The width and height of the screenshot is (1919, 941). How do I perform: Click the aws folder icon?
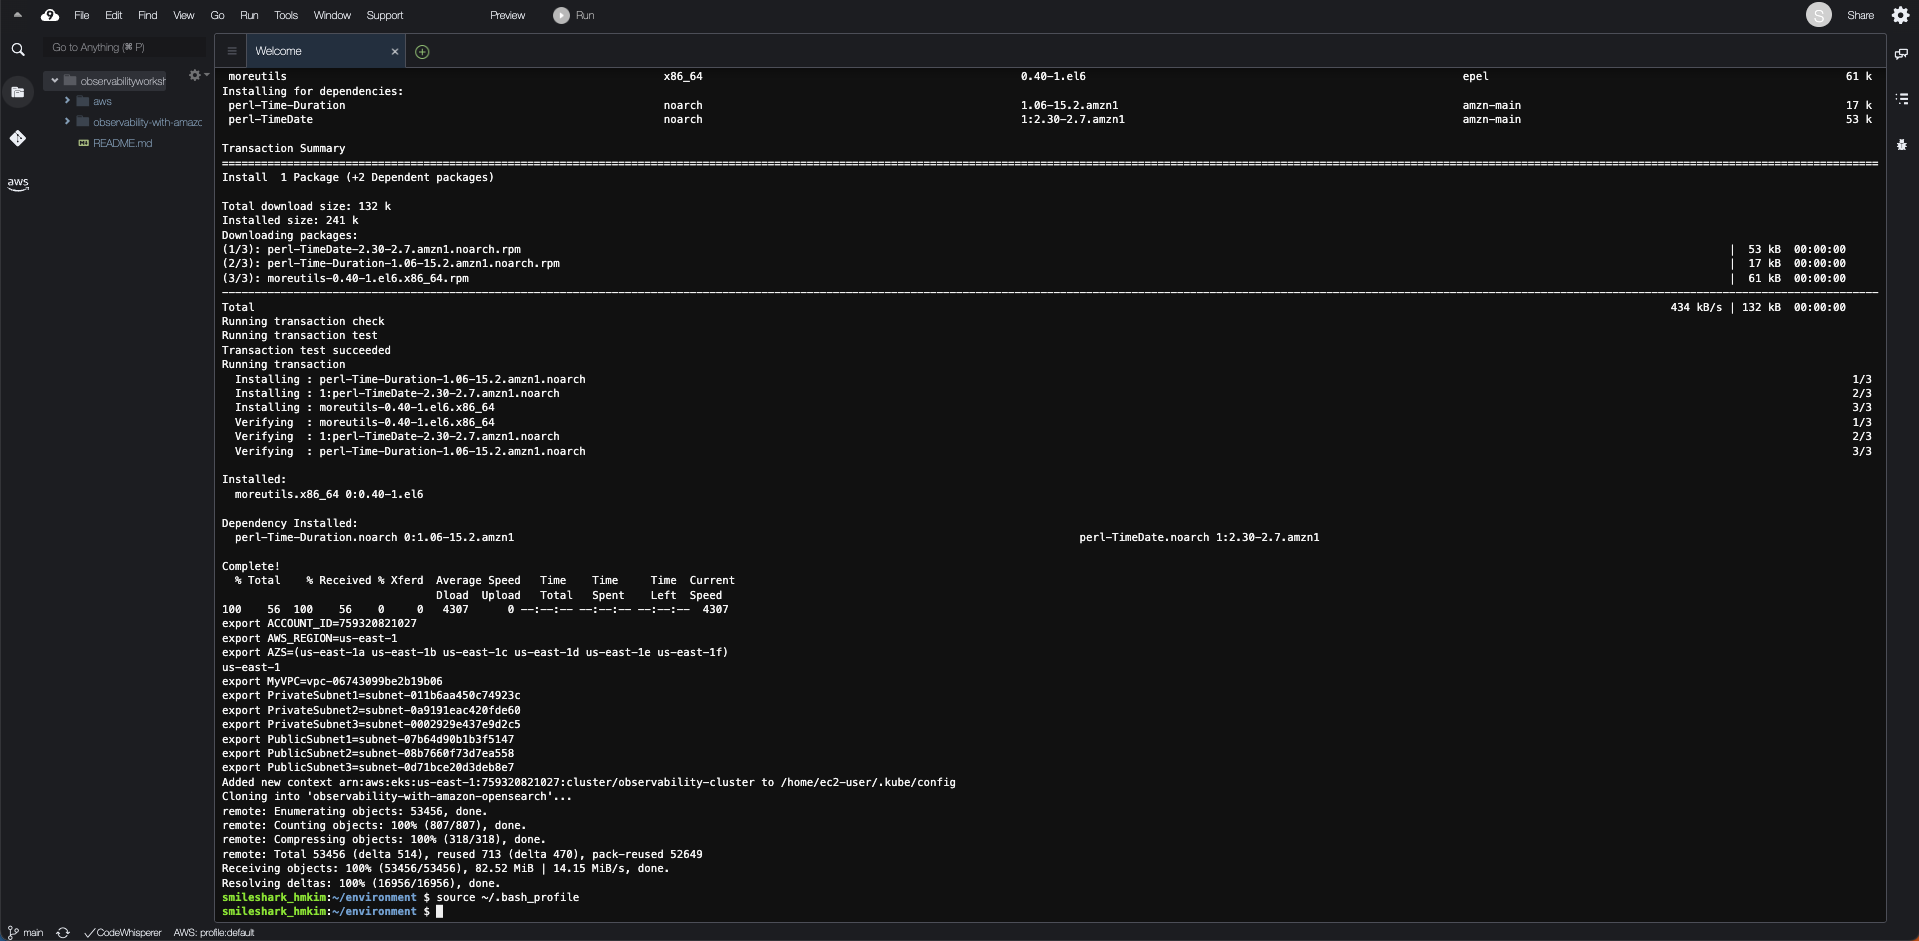tap(84, 101)
